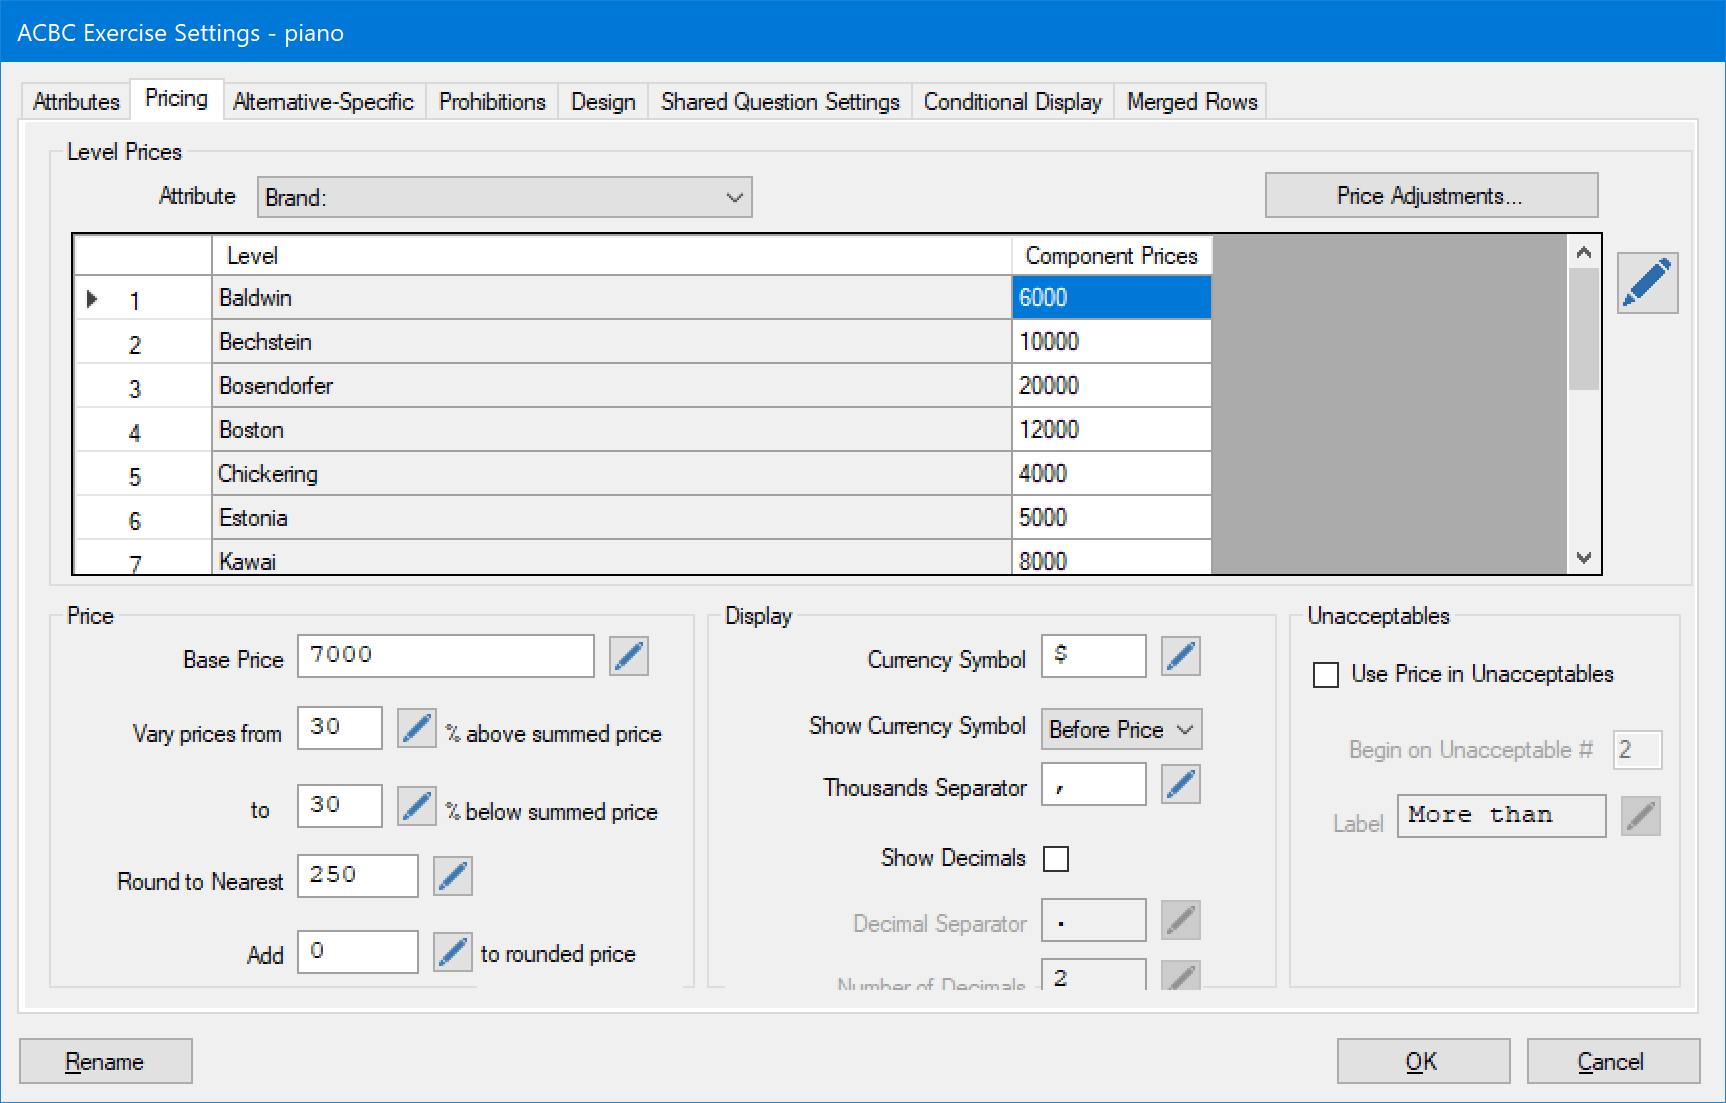Select Chickering component price 4000 cell
The width and height of the screenshot is (1726, 1103).
1112,474
